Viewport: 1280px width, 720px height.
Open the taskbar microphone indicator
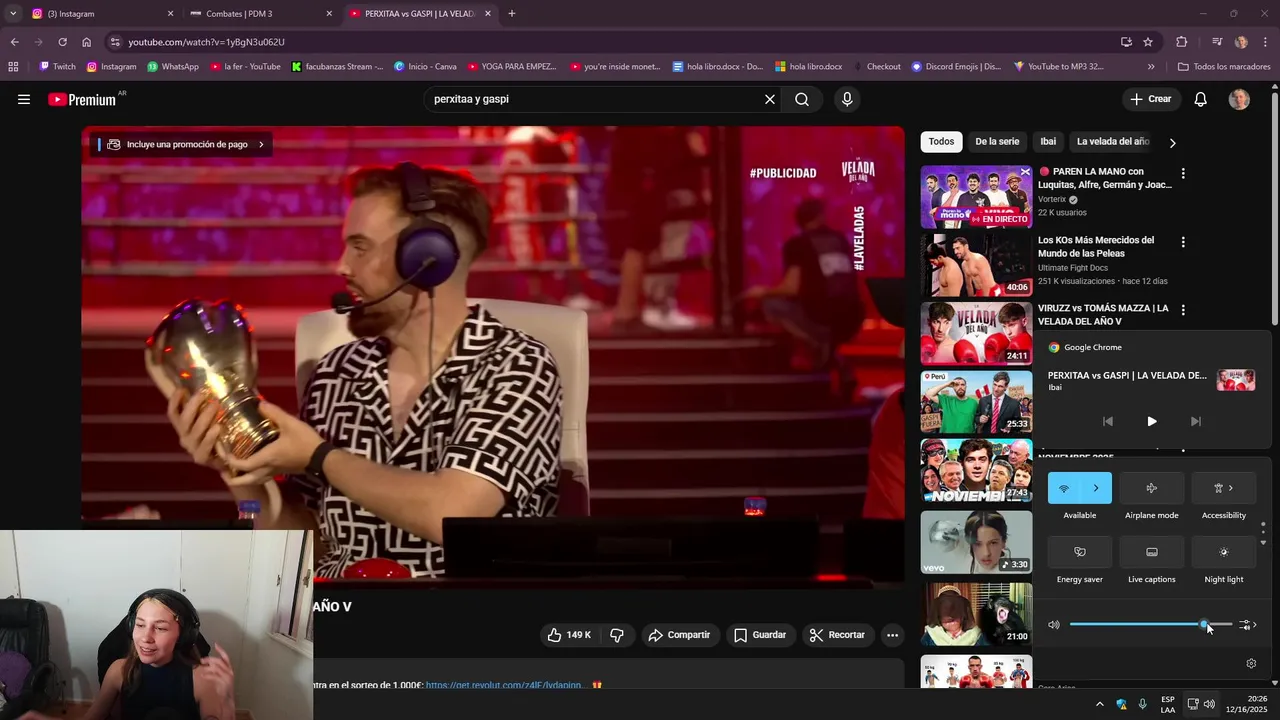[x=1142, y=704]
